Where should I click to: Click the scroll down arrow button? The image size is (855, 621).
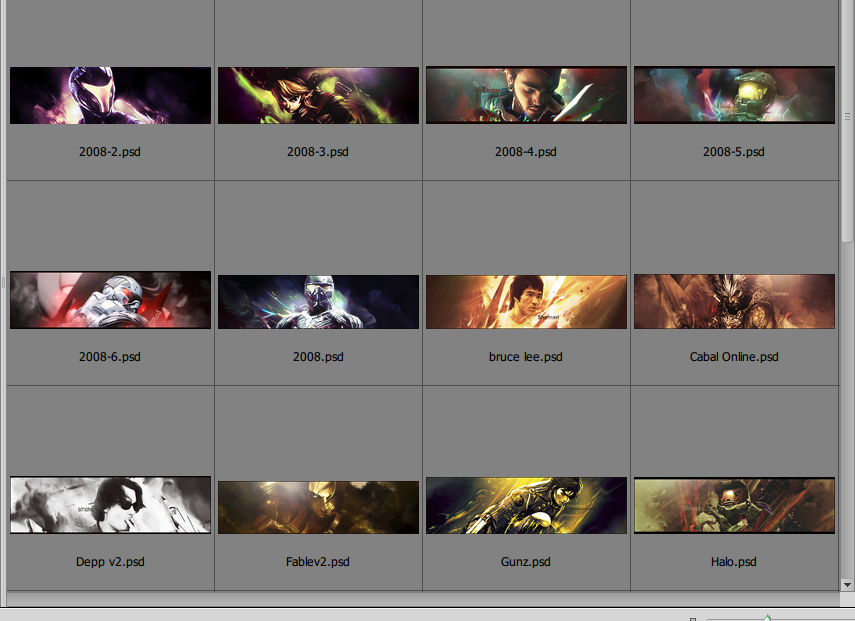847,585
